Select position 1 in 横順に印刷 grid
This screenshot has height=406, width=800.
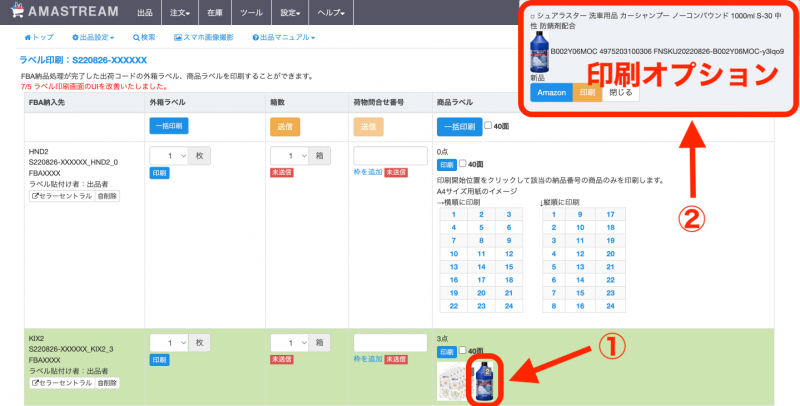click(x=454, y=214)
